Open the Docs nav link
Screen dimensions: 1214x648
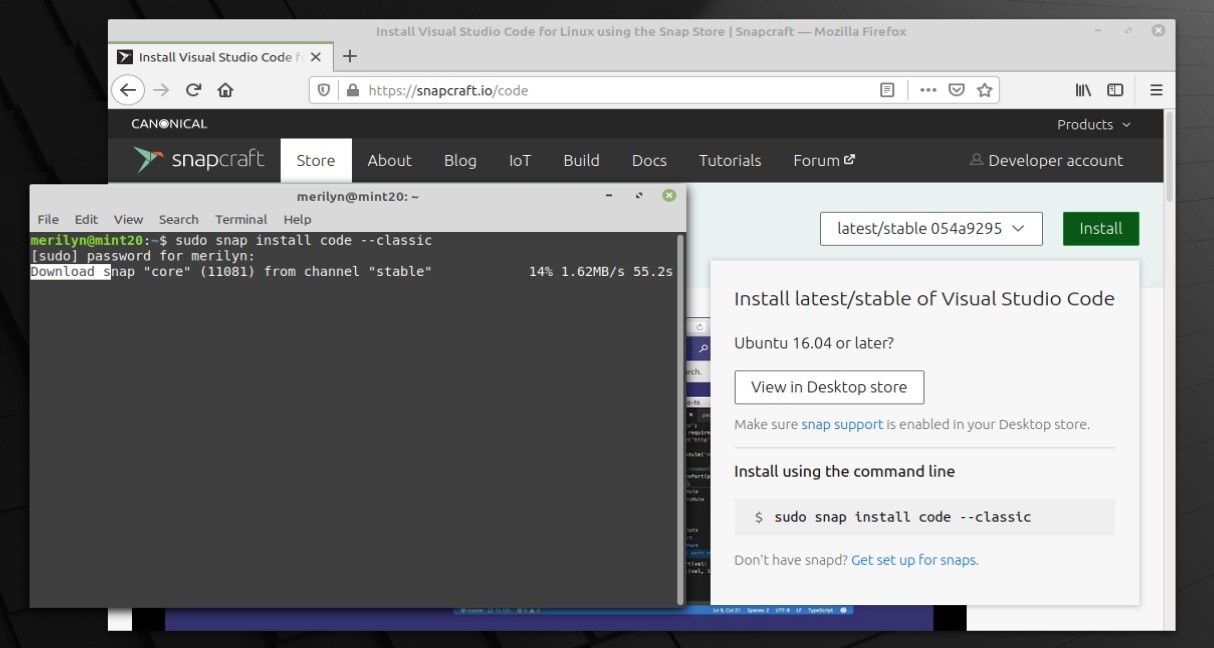(x=649, y=160)
